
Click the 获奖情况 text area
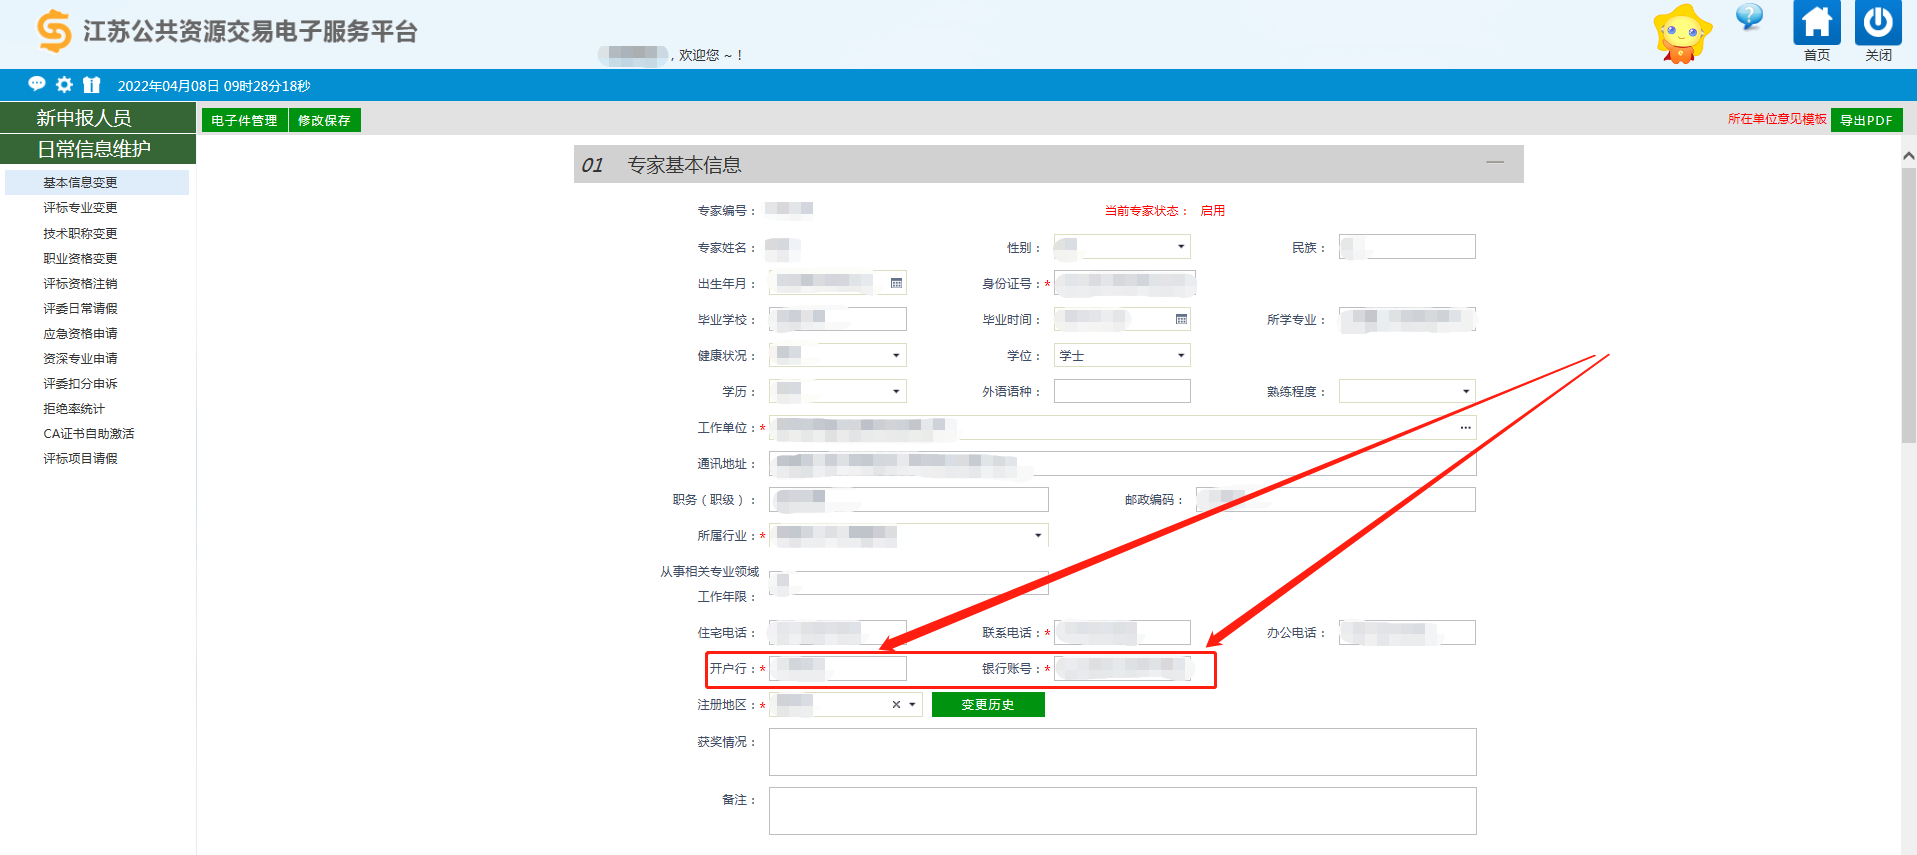(x=1122, y=752)
